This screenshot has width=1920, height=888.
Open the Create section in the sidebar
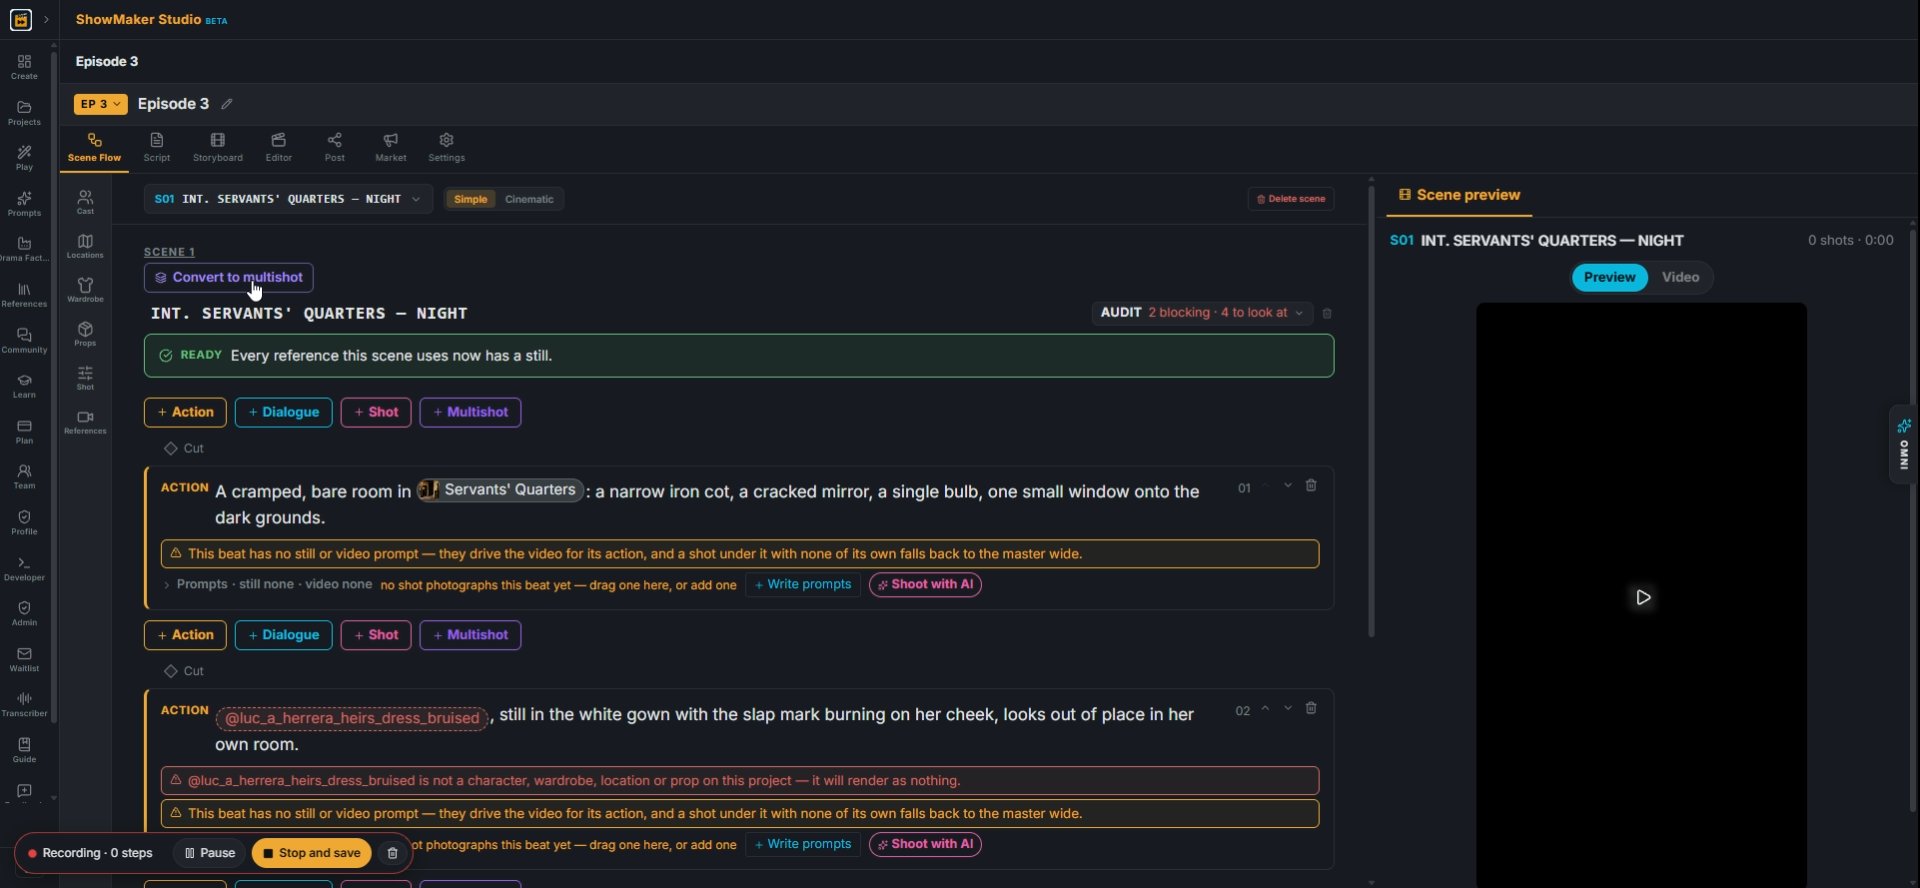(x=24, y=67)
